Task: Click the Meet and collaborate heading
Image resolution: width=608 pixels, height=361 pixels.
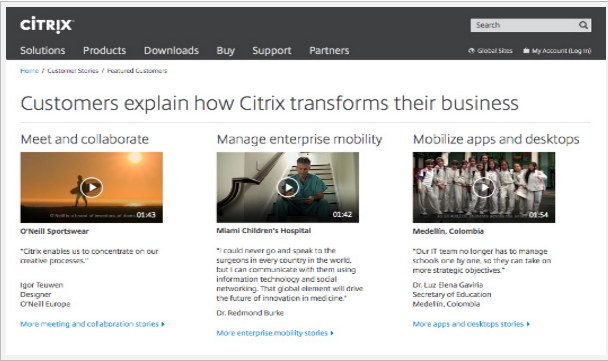Action: pyautogui.click(x=85, y=139)
